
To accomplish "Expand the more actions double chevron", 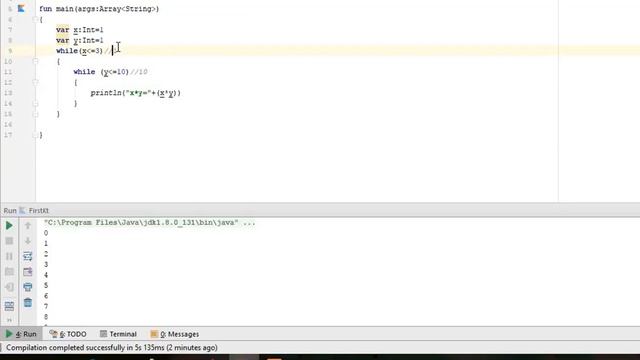I will 9,320.
